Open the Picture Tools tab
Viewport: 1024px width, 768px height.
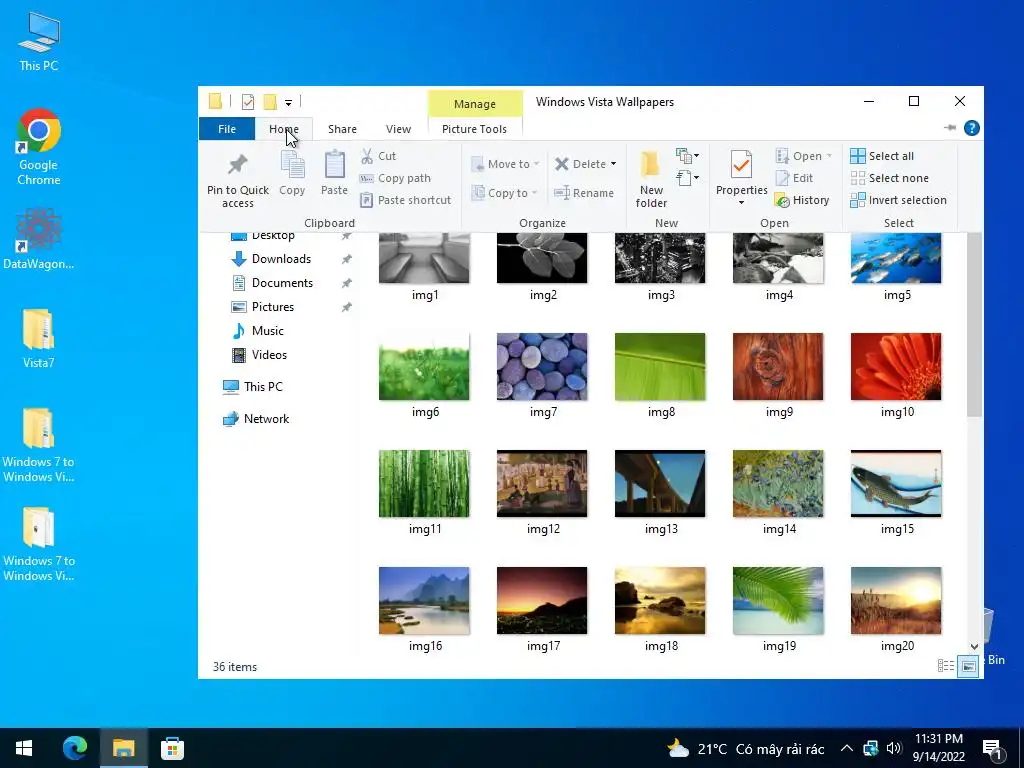[474, 129]
